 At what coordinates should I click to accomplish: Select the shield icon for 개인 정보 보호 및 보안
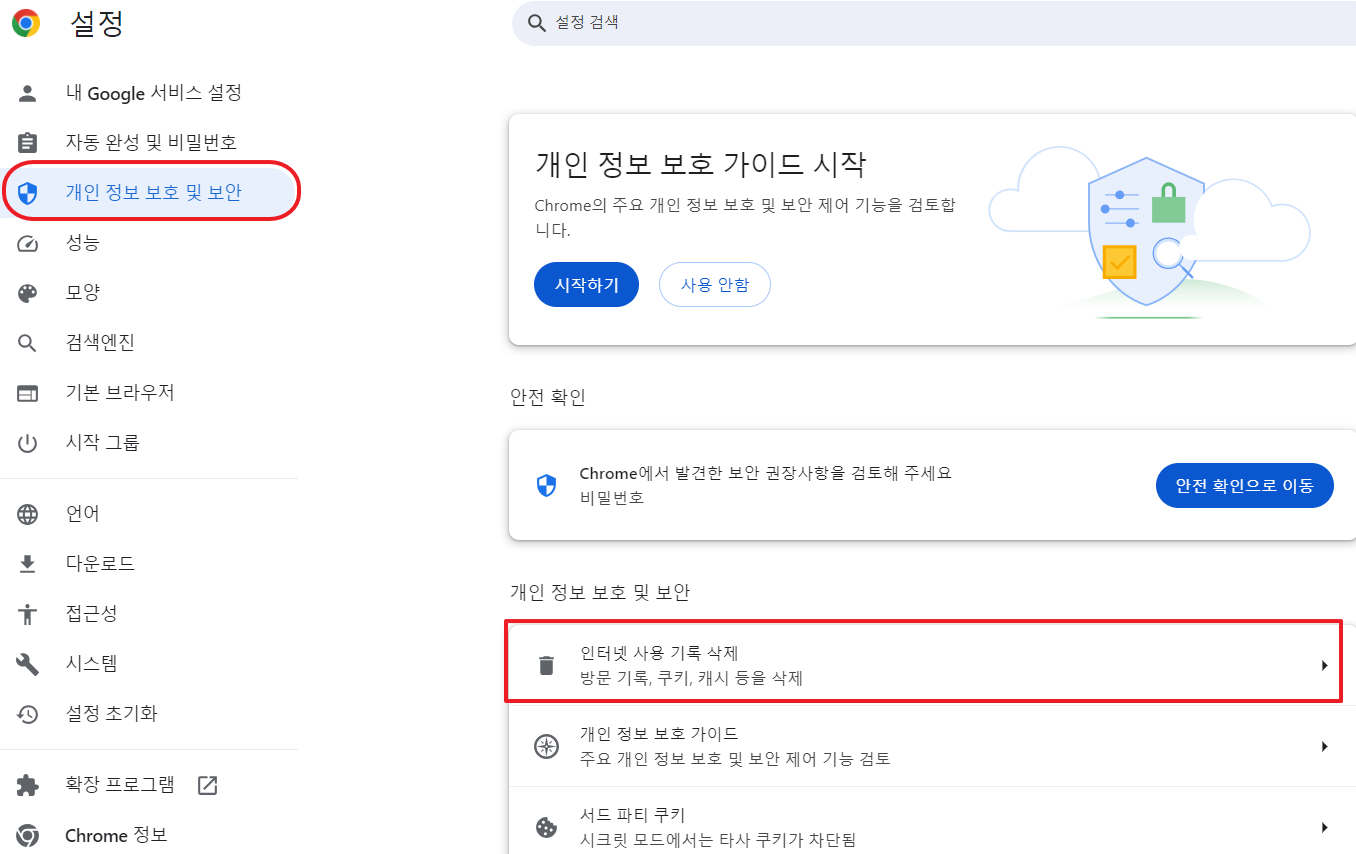[30, 192]
